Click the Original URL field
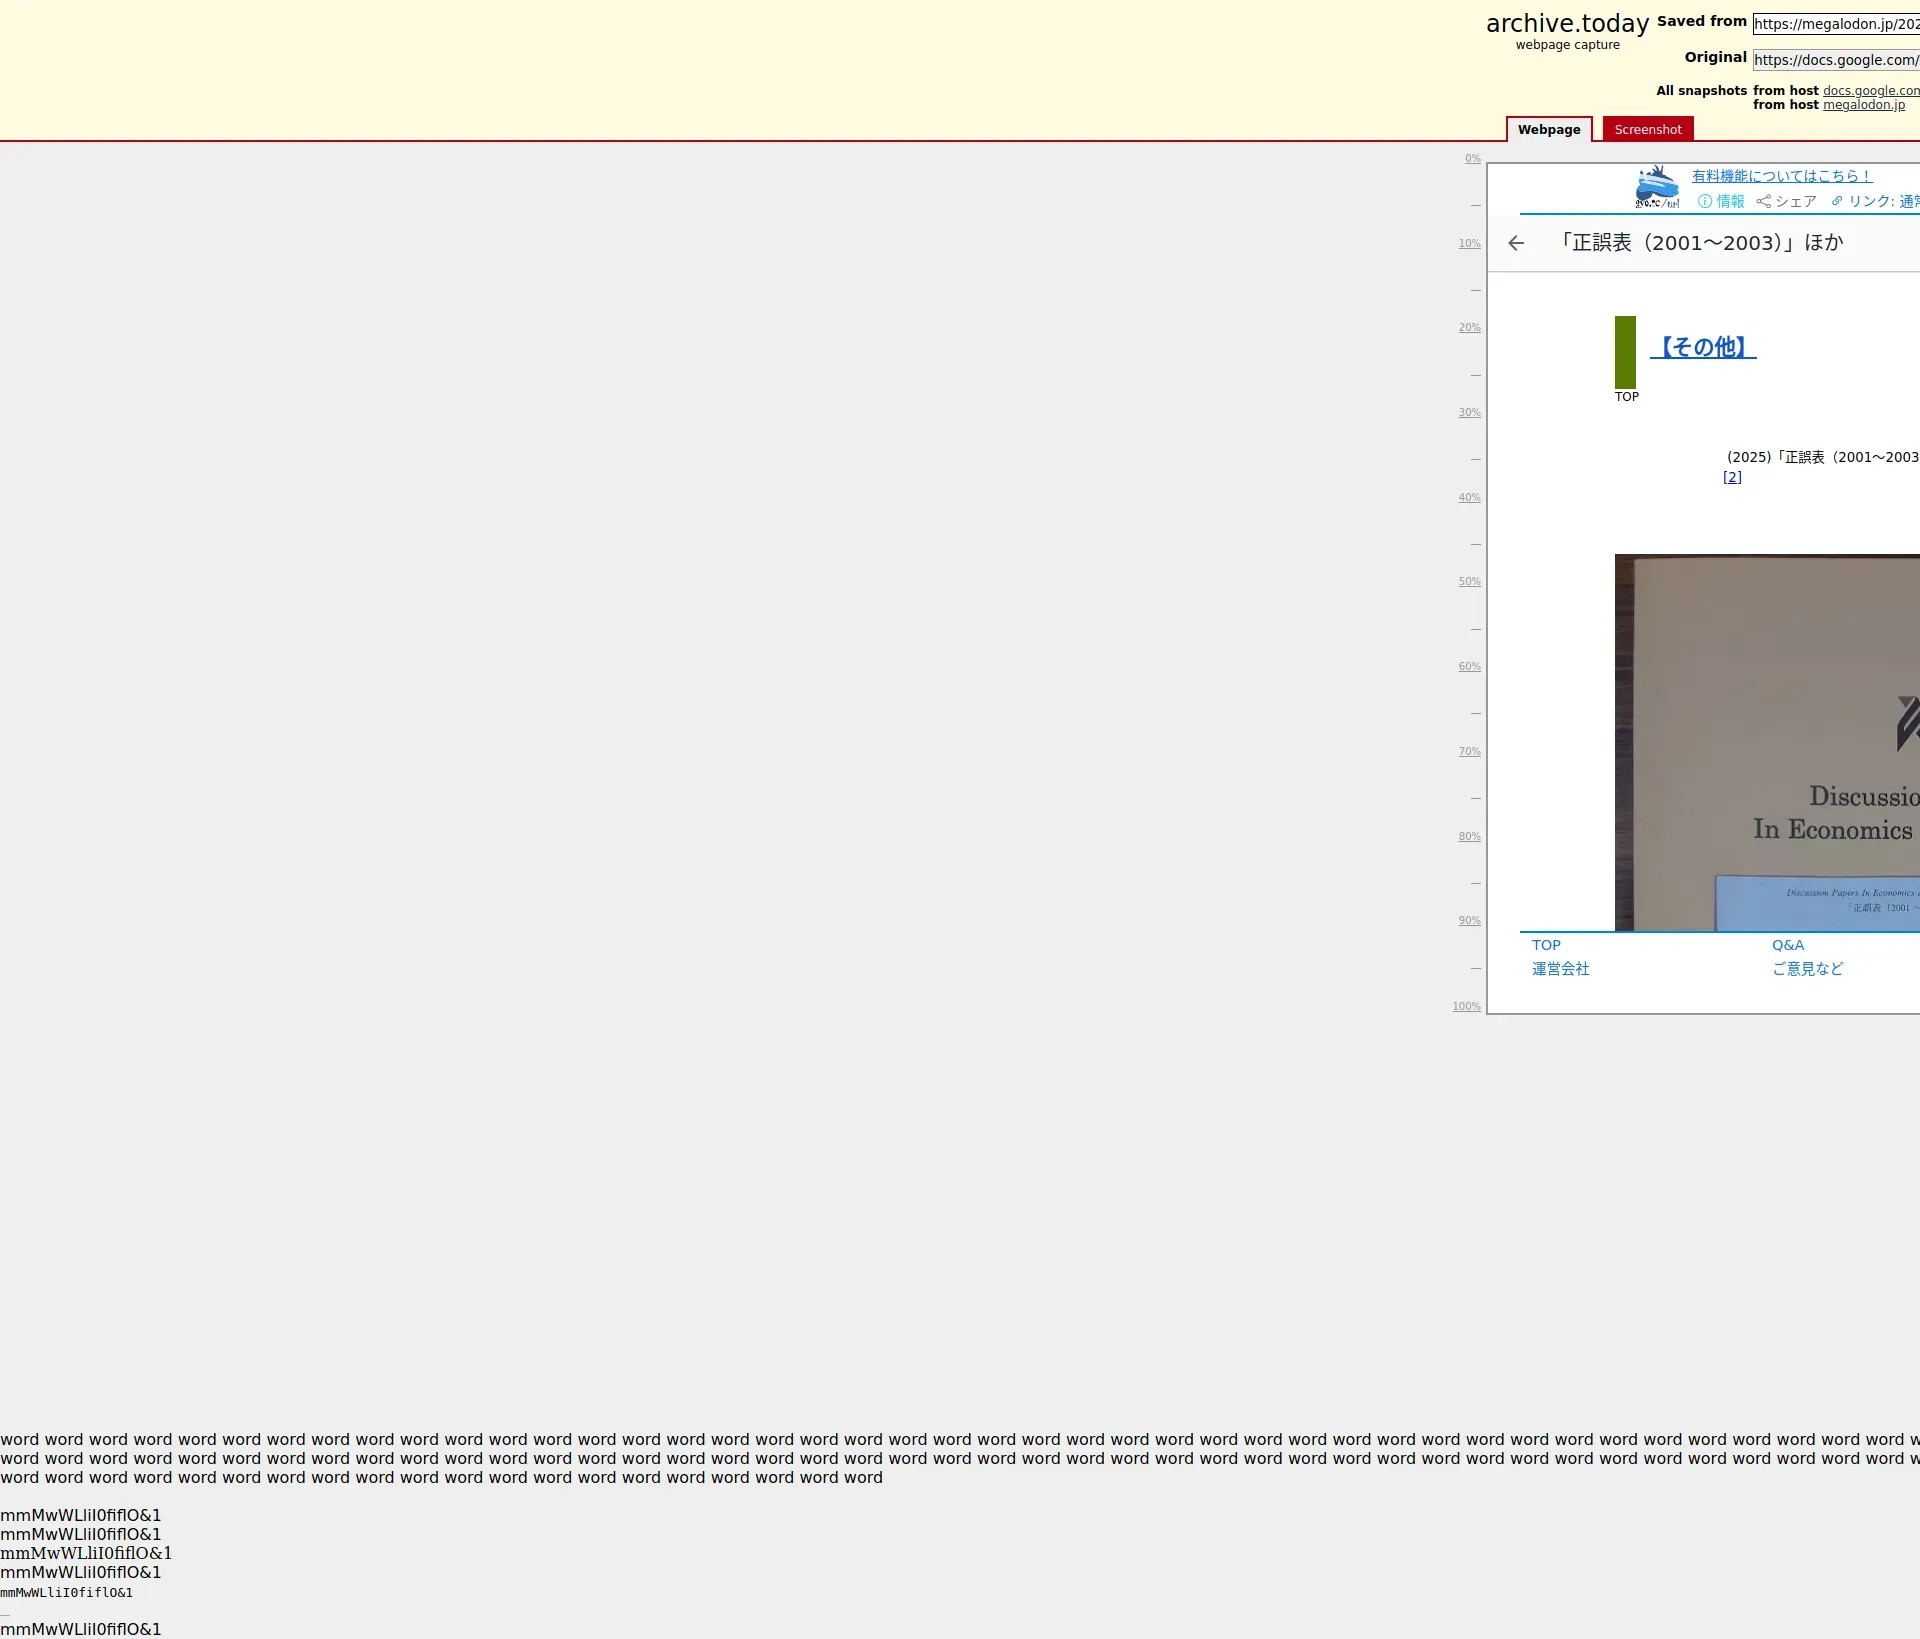Image resolution: width=1920 pixels, height=1639 pixels. coord(1835,60)
